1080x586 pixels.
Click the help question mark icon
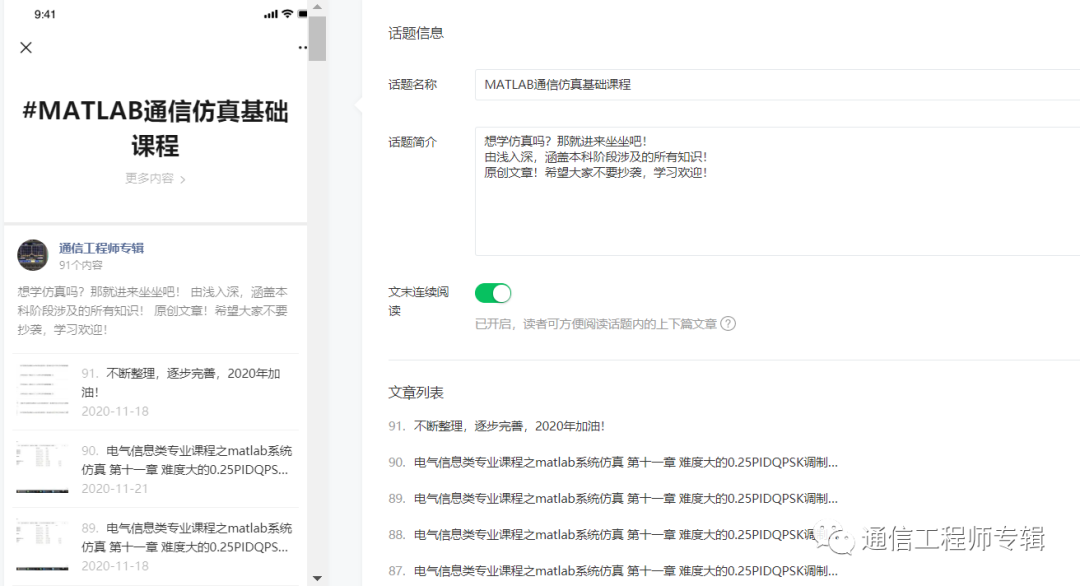click(x=728, y=324)
